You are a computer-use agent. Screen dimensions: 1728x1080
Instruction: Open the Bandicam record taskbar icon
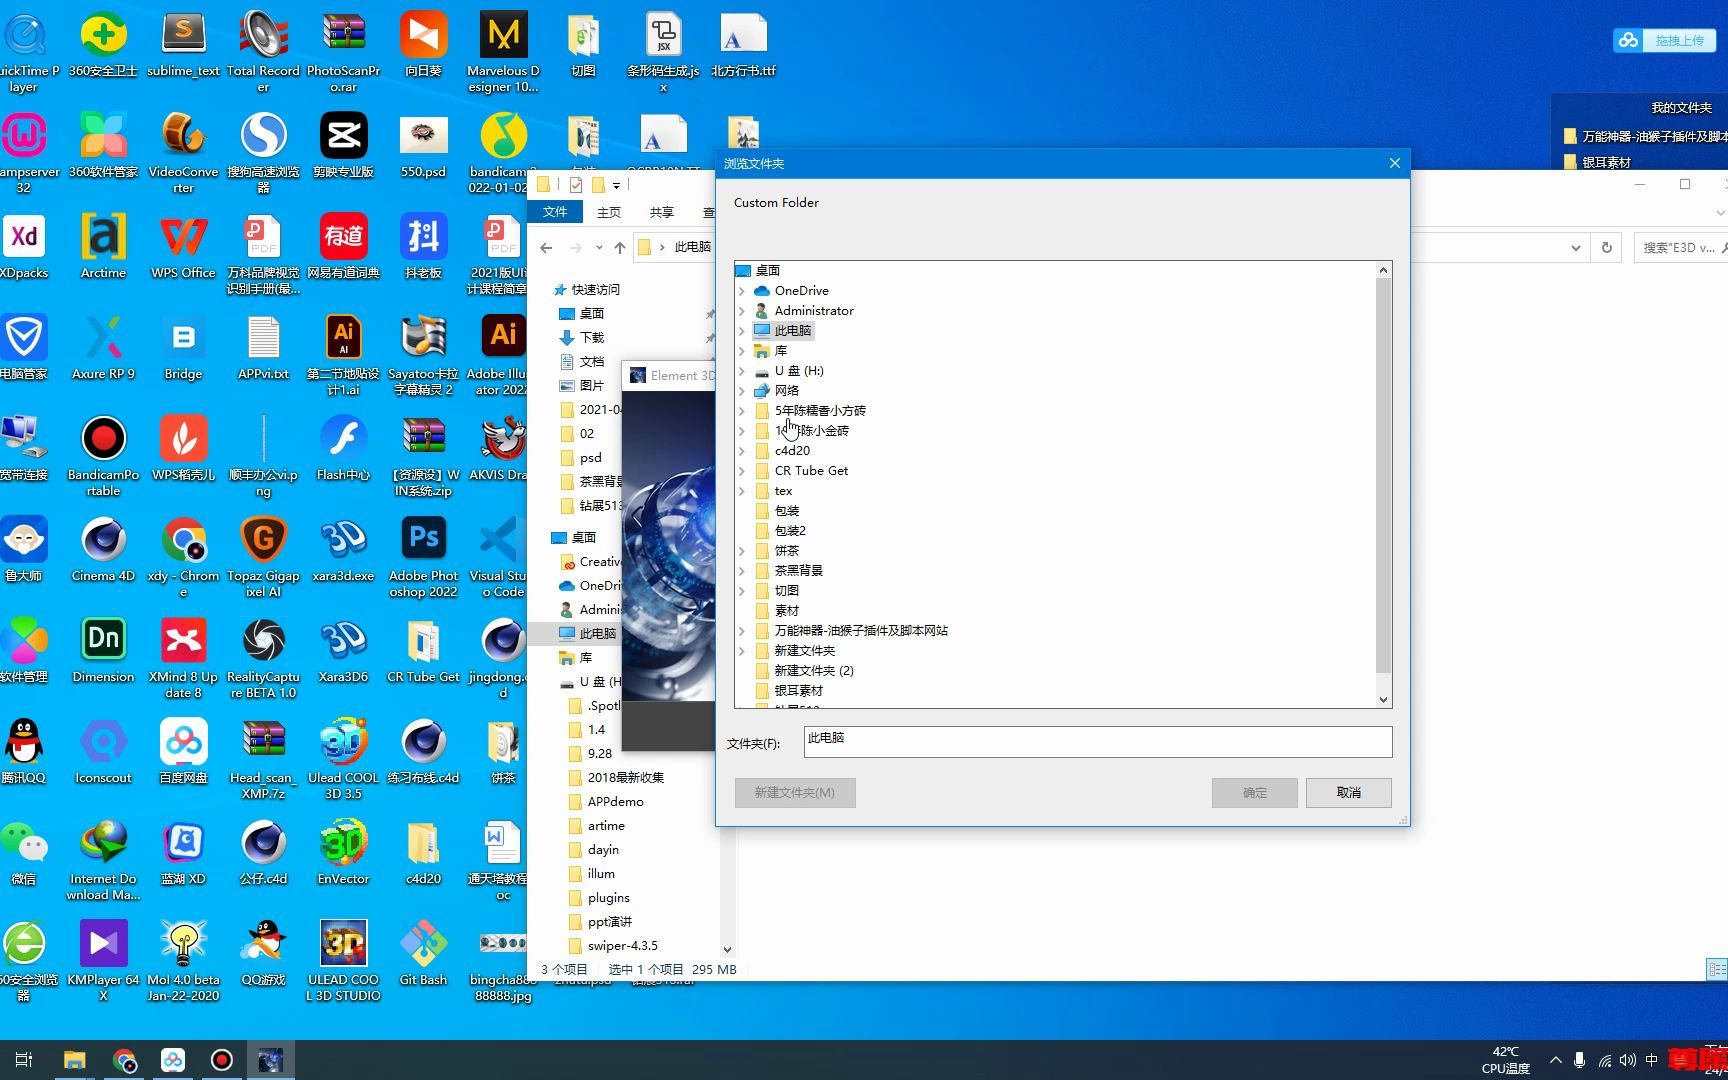(222, 1060)
